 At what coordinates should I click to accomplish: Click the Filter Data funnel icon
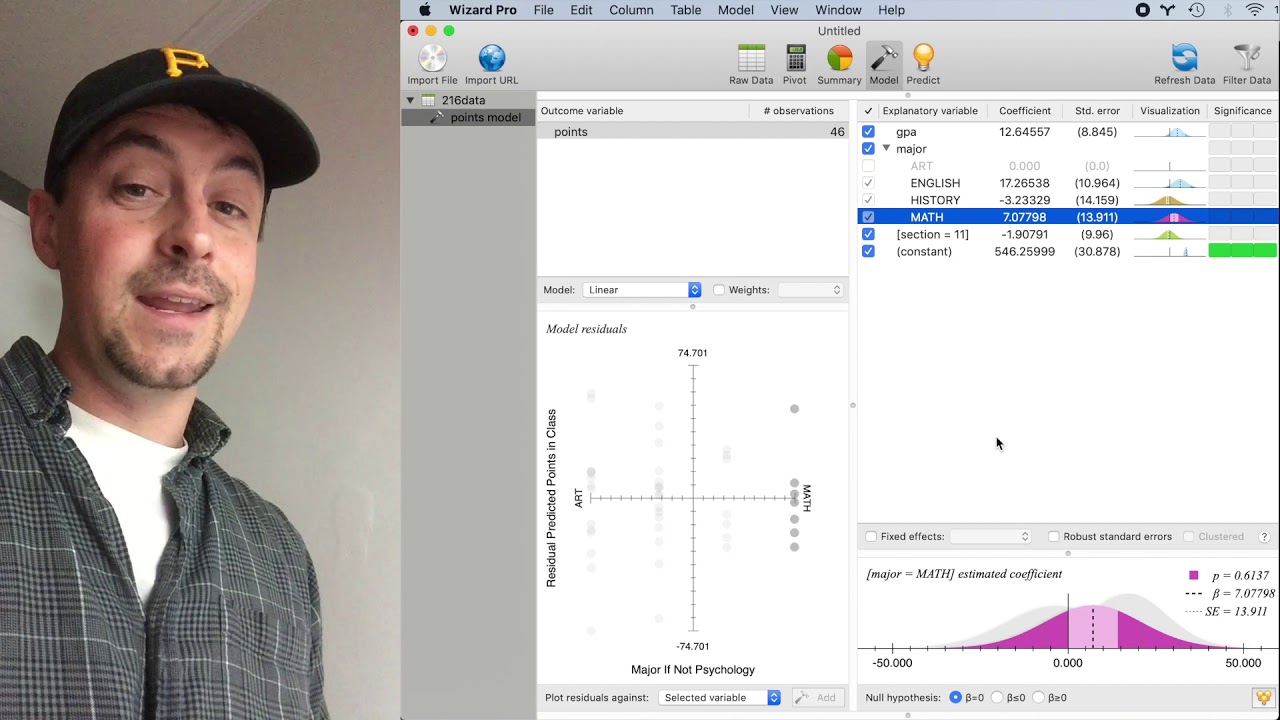click(x=1247, y=65)
